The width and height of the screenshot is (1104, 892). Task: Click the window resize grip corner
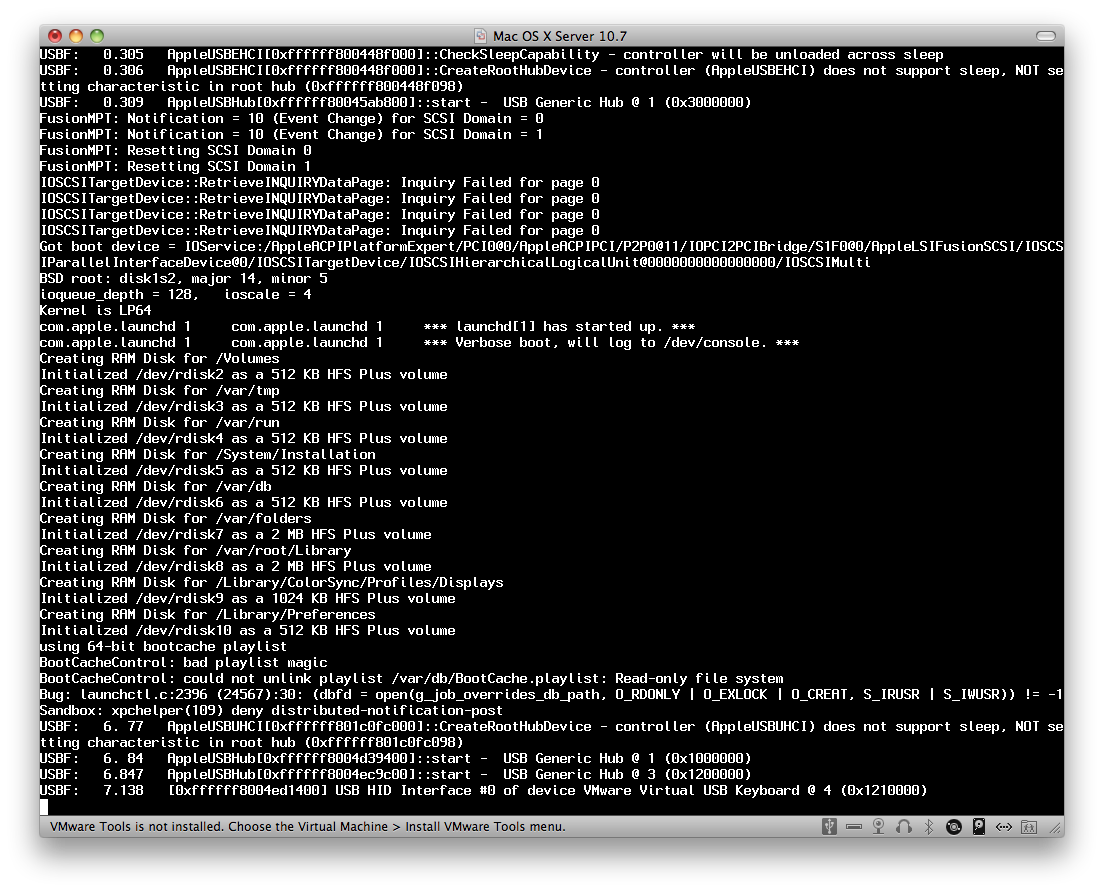click(1056, 829)
